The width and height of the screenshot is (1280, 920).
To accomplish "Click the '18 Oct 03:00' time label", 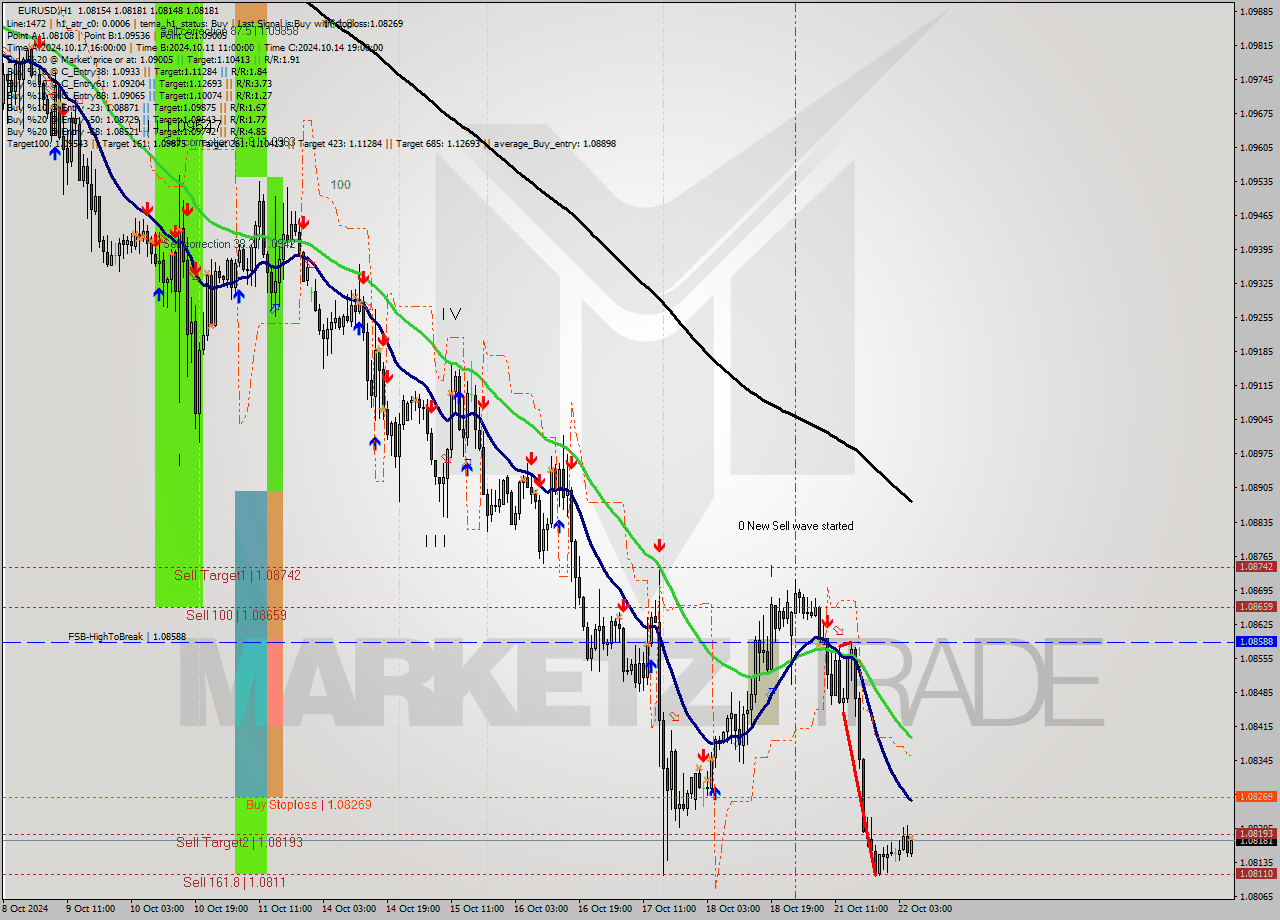I will click(732, 909).
